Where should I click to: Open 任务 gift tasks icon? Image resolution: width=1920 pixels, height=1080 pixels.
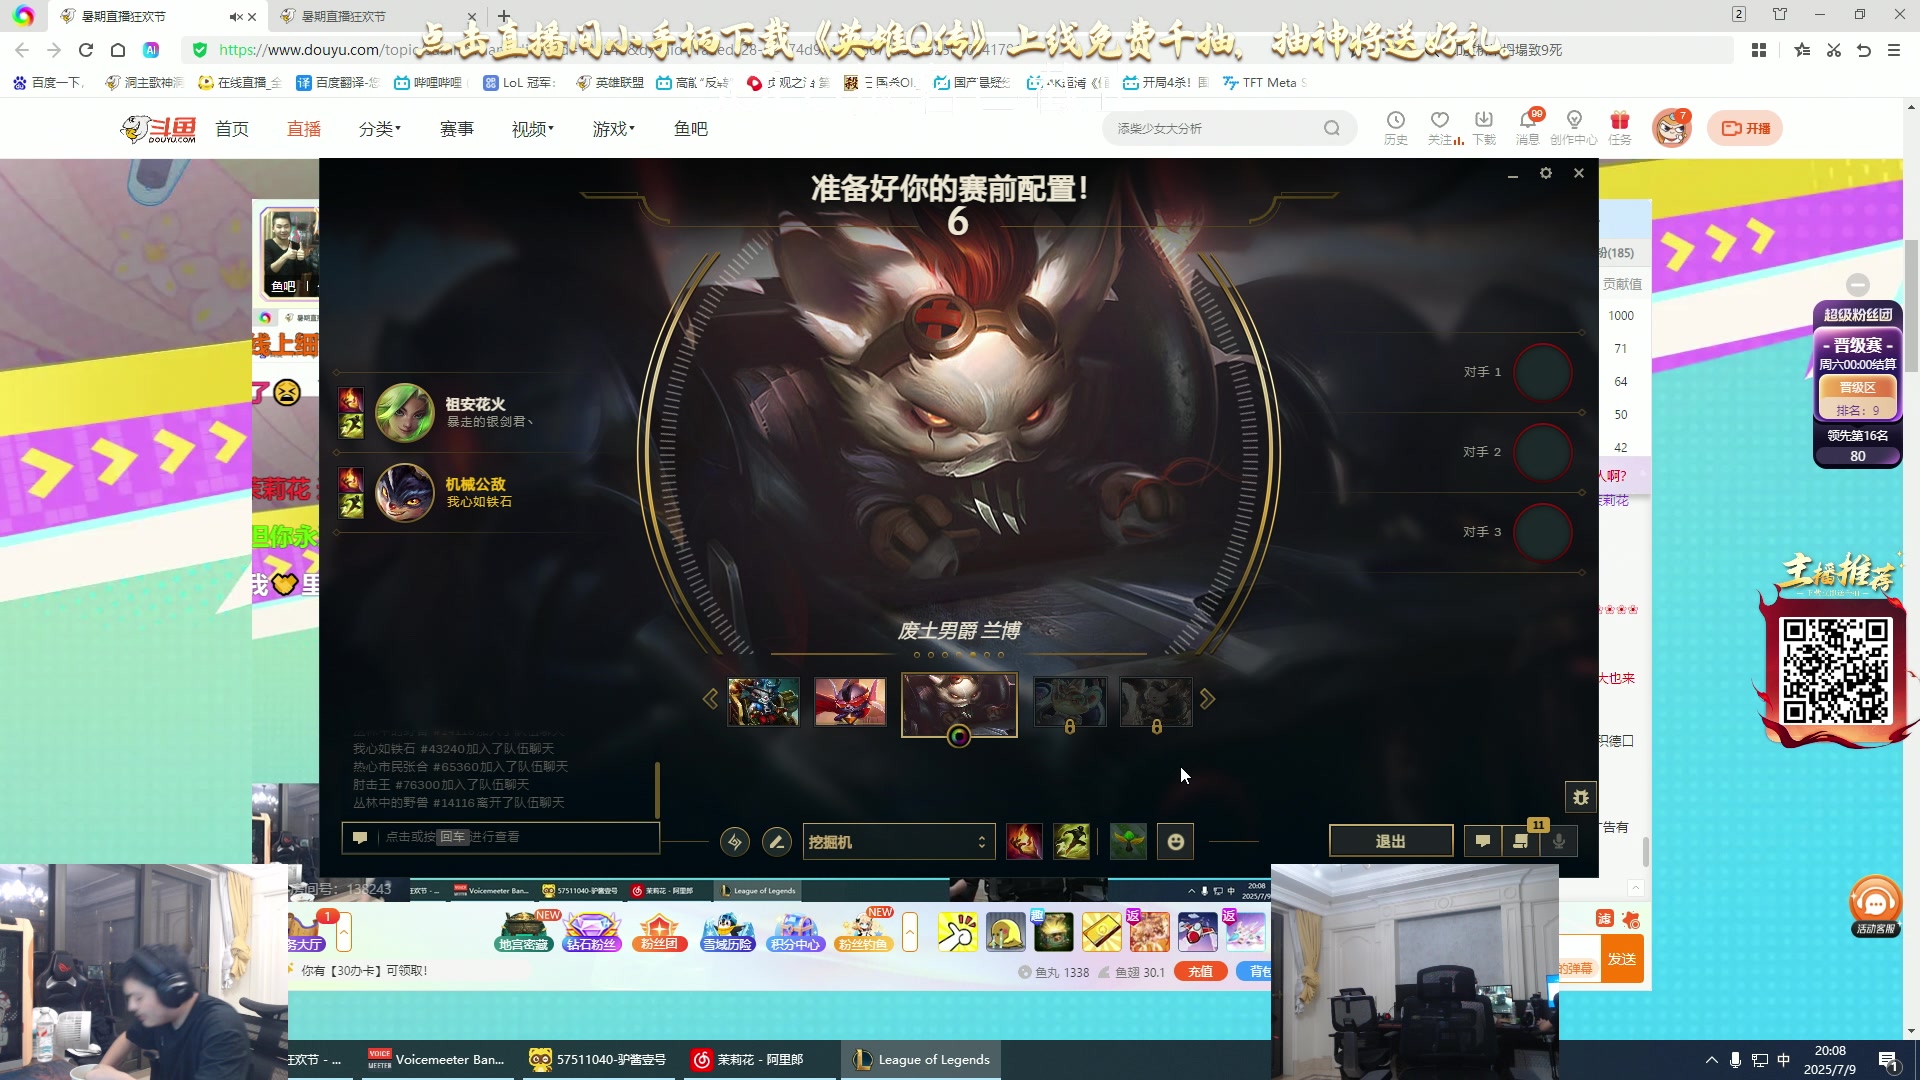[x=1620, y=127]
